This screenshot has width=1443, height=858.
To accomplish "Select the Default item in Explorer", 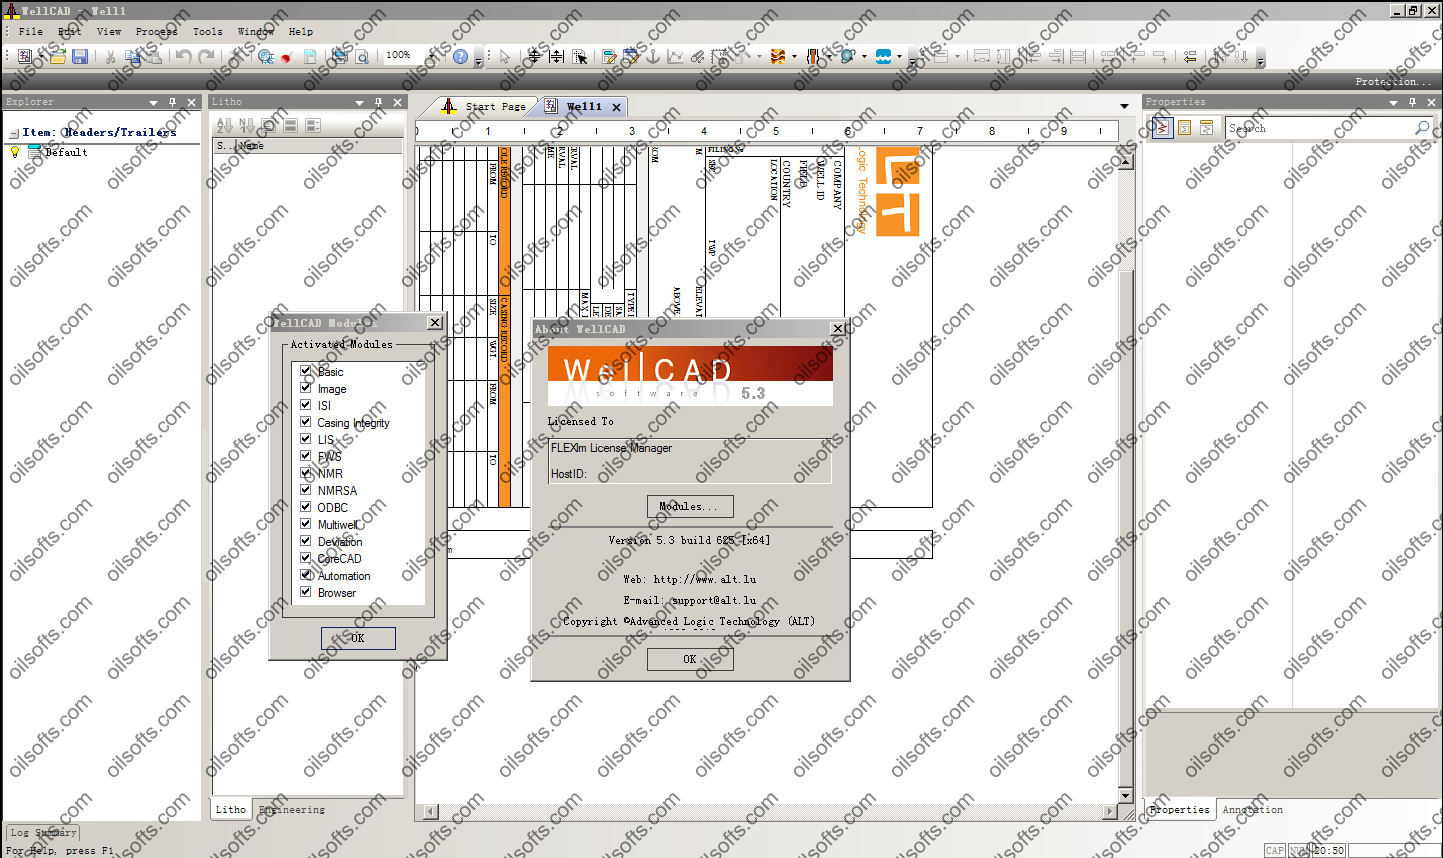I will point(66,152).
